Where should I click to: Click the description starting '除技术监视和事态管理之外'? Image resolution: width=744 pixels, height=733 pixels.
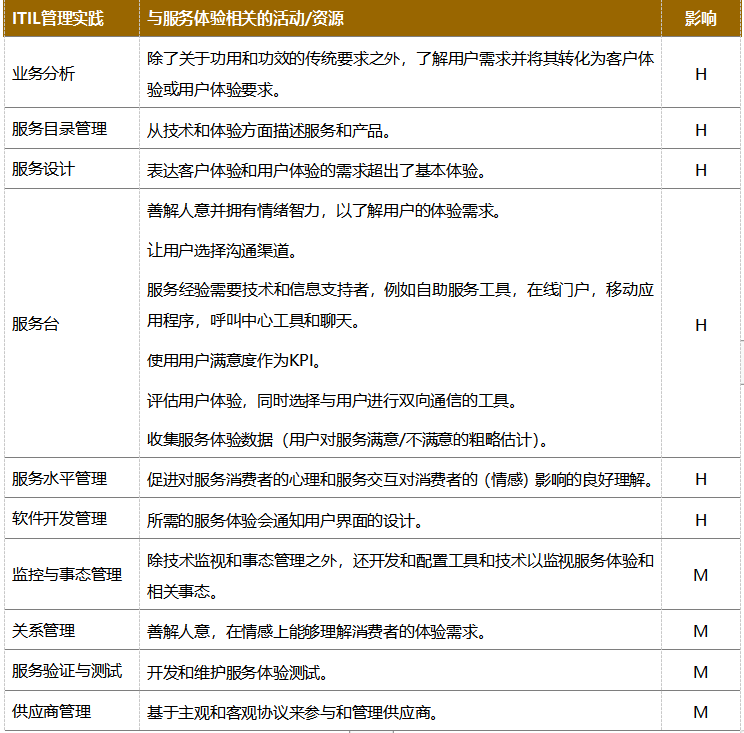[x=400, y=576]
